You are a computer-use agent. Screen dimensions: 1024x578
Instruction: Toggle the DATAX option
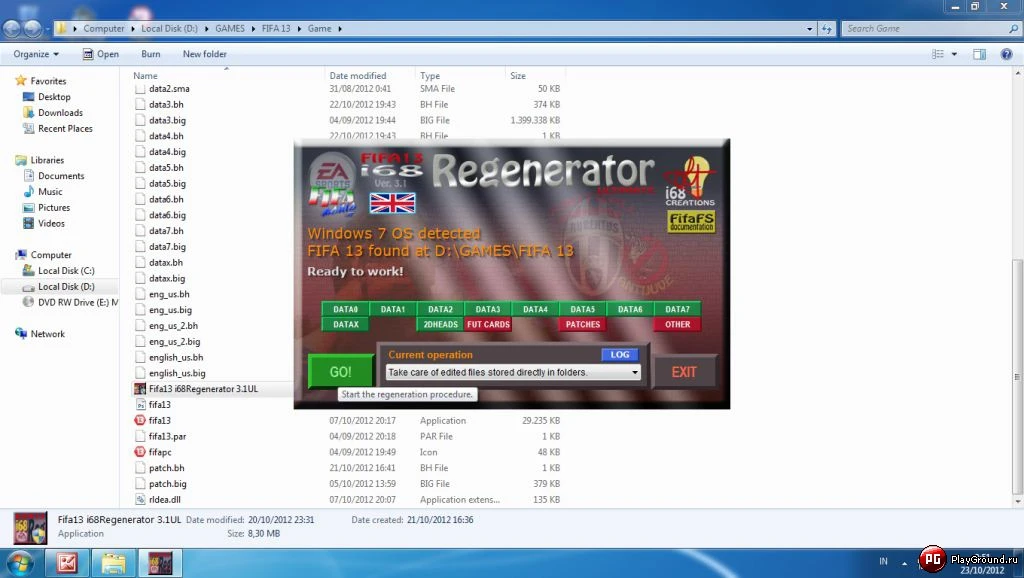pyautogui.click(x=347, y=324)
